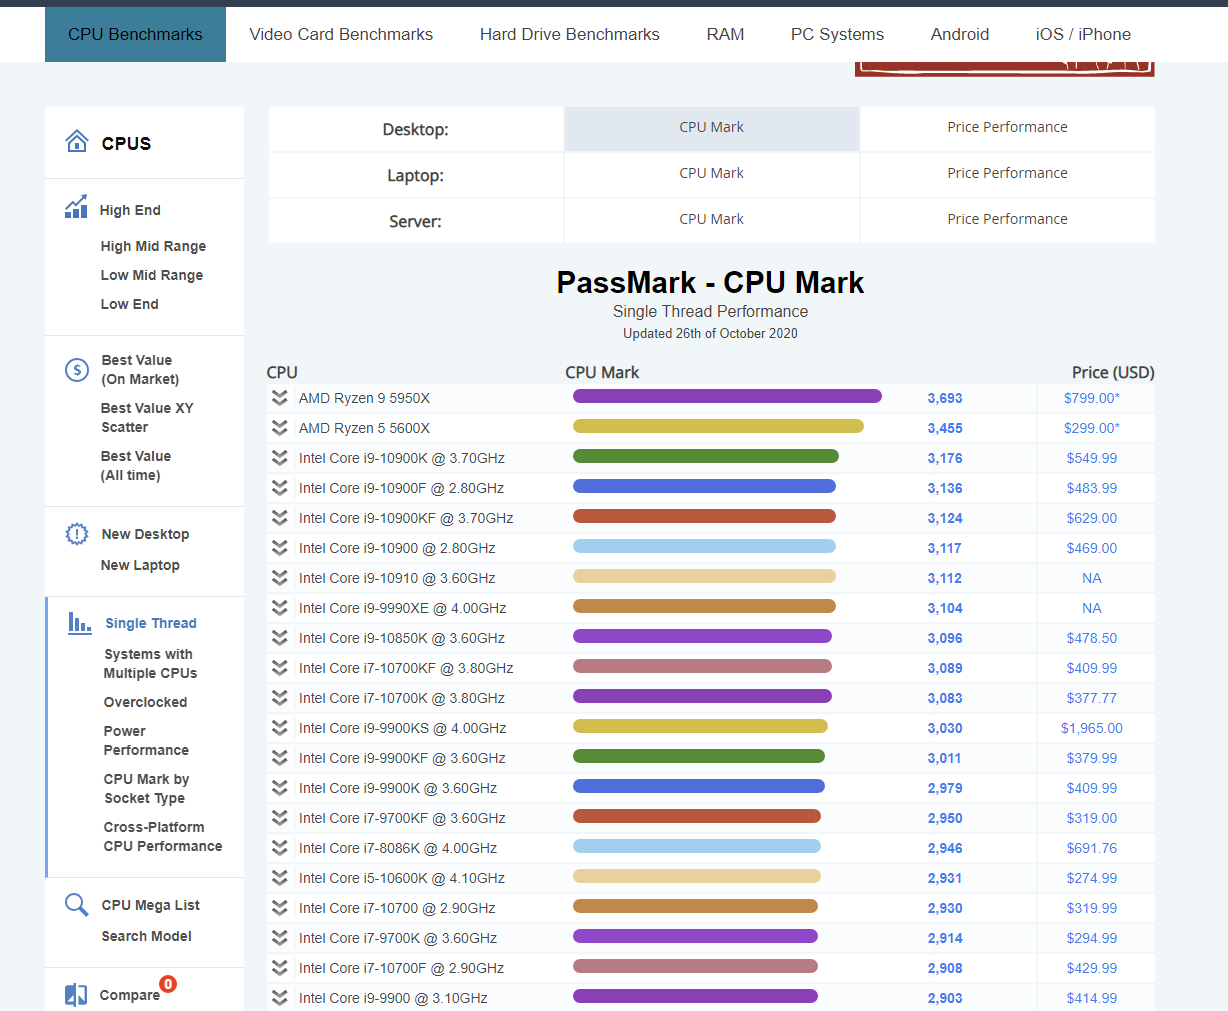The image size is (1228, 1011).
Task: Open Server Price Performance chart
Action: 1007,219
